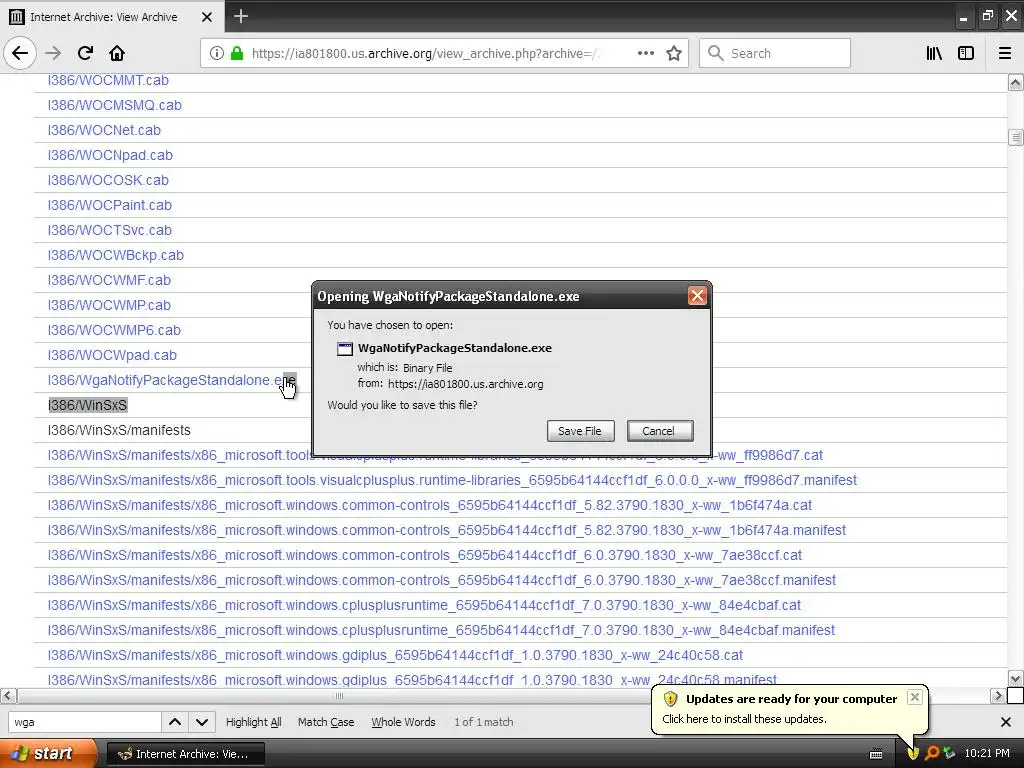Screen dimensions: 1024x768
Task: Close the Opening WgaNotifyPackageStandalone.exe dialog
Action: point(697,296)
